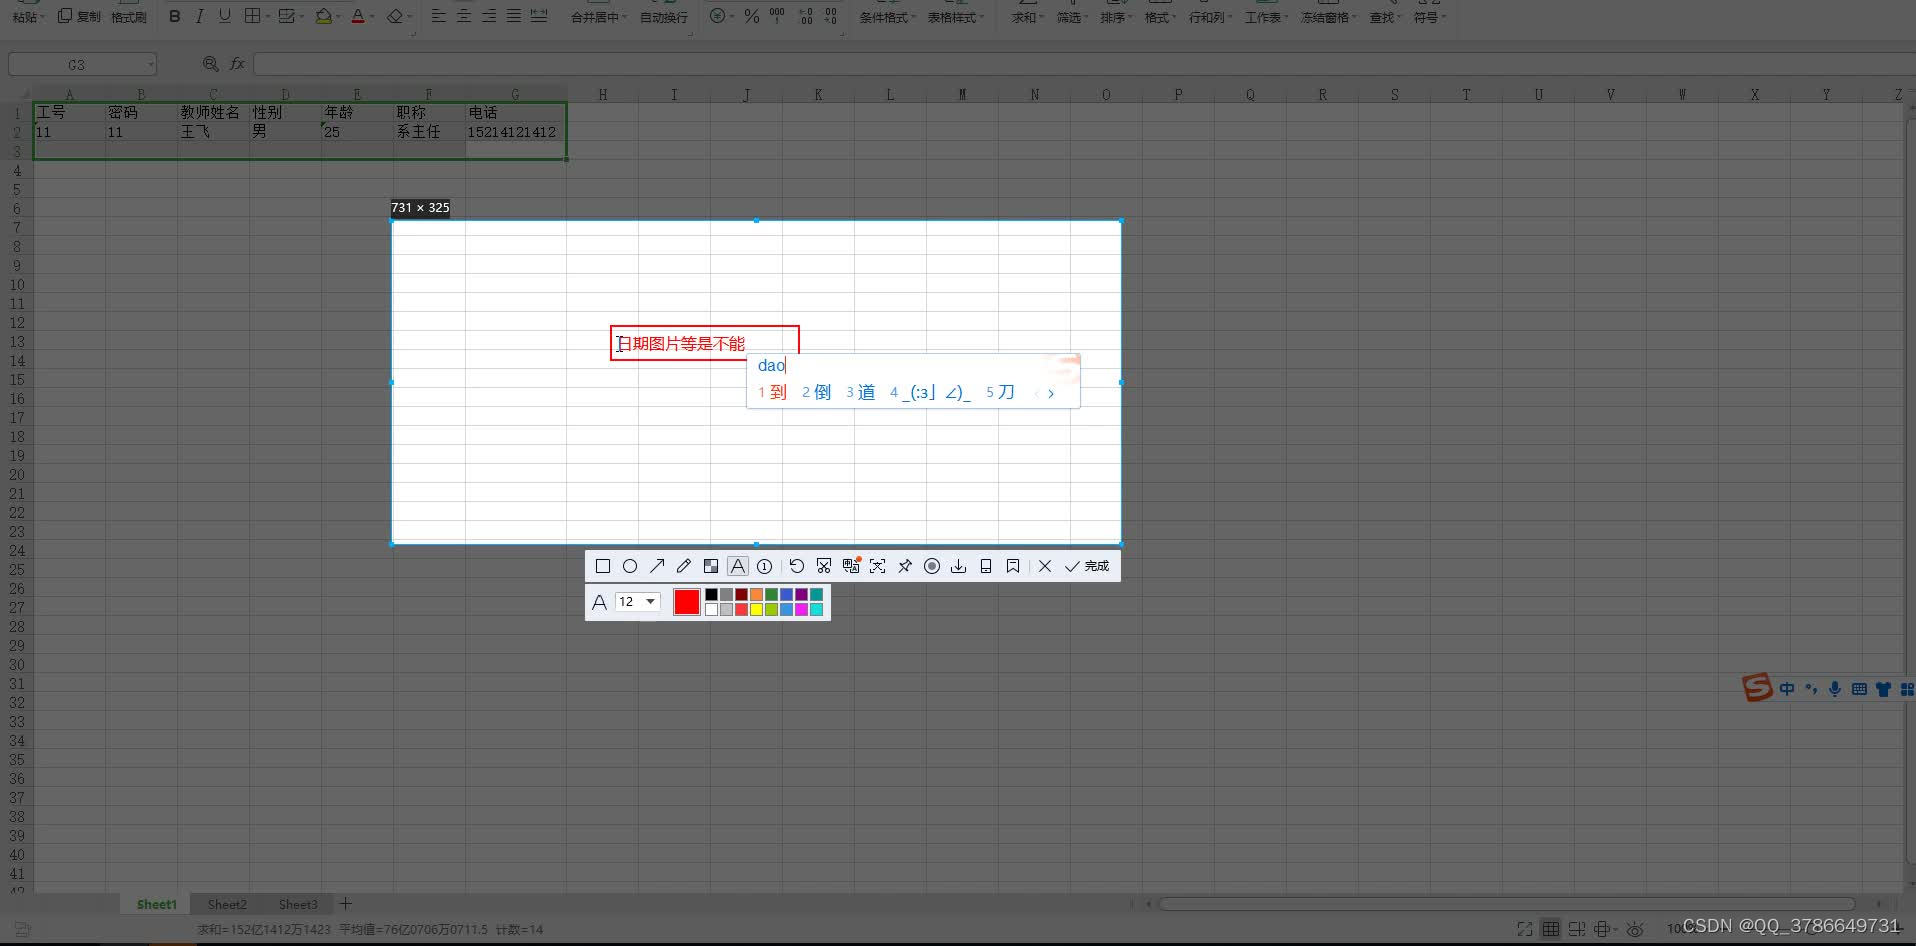
Task: Select the mosaic blur tool
Action: pyautogui.click(x=711, y=566)
